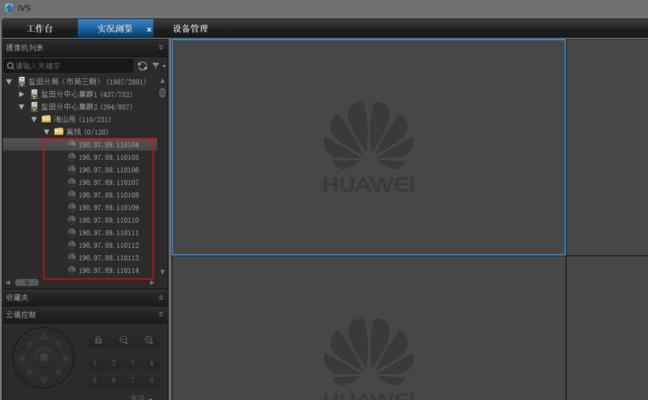Refresh the camera list
The height and width of the screenshot is (400, 648).
tap(143, 66)
